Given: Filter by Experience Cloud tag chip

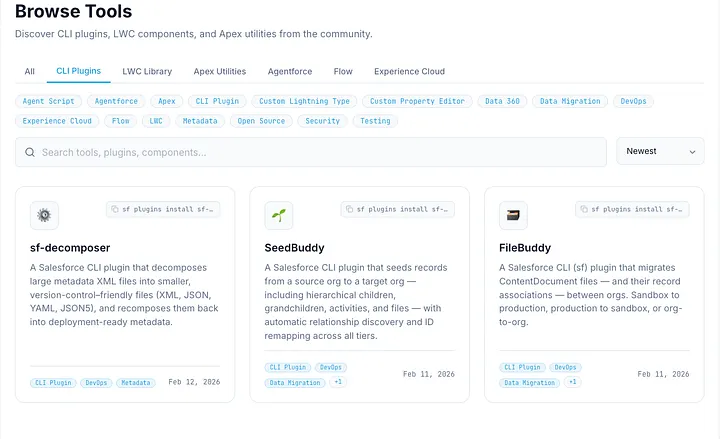Looking at the screenshot, I should coord(57,121).
